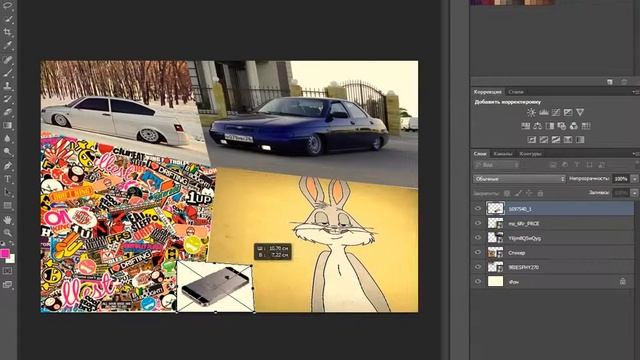
Task: Select the Blur tool
Action: [x=7, y=139]
